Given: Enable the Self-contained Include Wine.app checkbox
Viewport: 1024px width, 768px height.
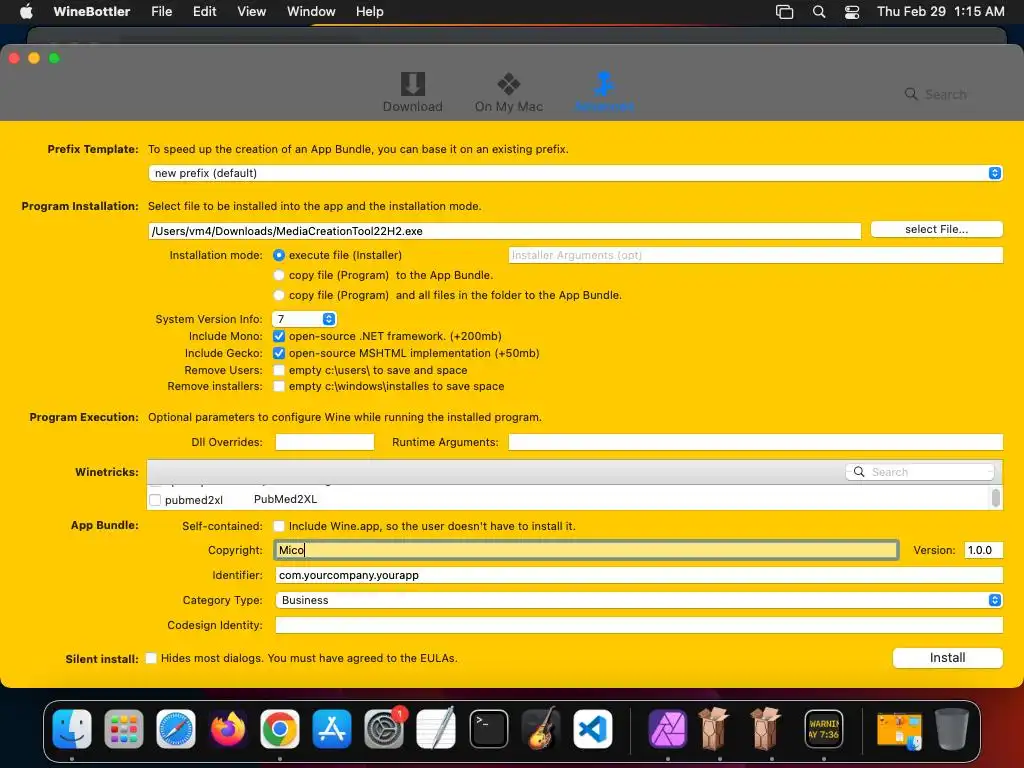Looking at the screenshot, I should (x=279, y=526).
